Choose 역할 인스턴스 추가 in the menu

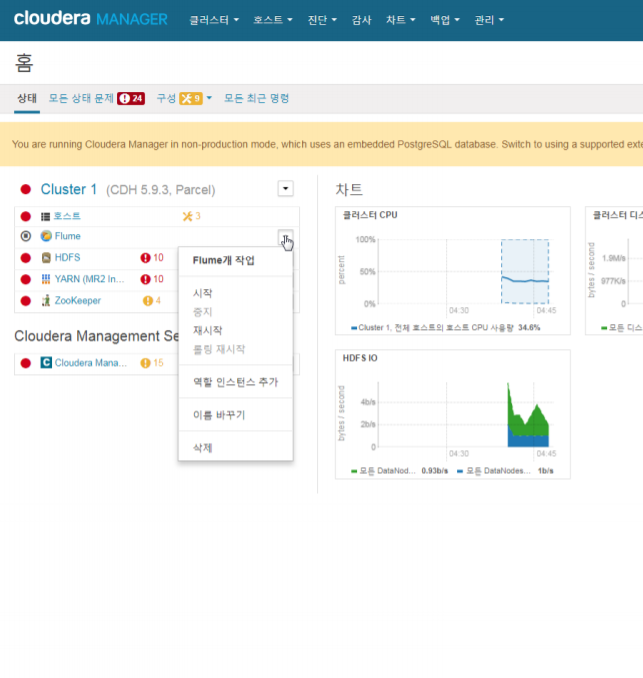click(235, 382)
